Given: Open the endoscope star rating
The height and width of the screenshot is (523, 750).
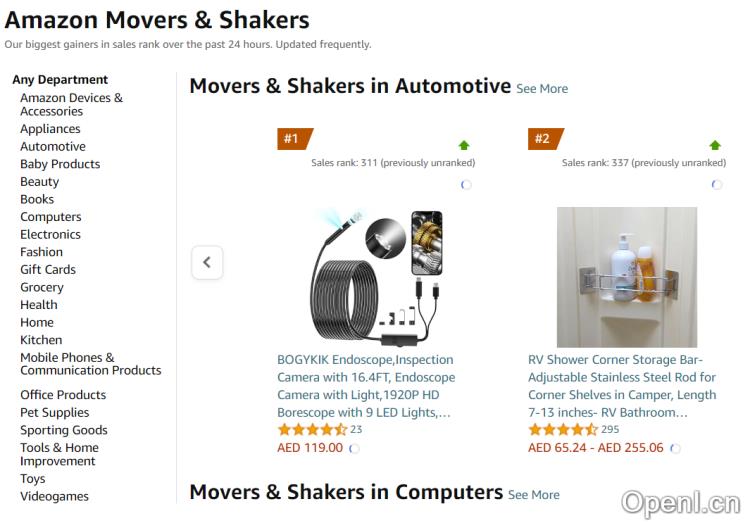Looking at the screenshot, I should click(312, 430).
